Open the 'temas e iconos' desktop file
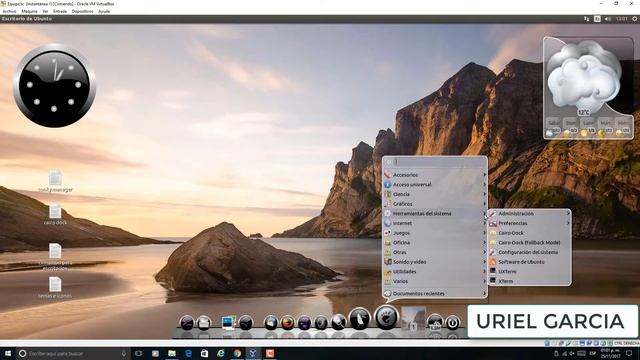Image resolution: width=640 pixels, height=360 pixels. [55, 287]
